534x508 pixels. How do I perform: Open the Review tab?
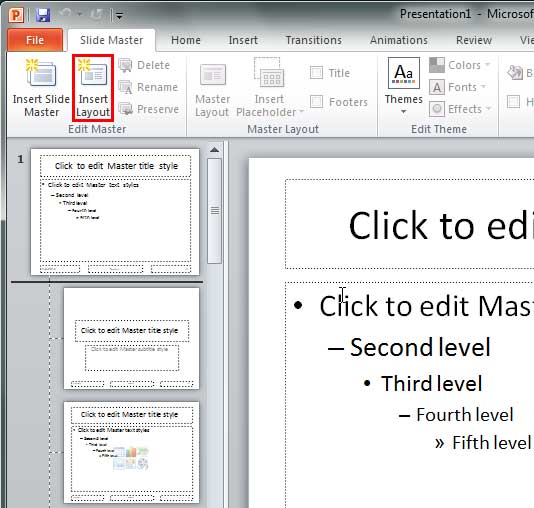[x=474, y=40]
